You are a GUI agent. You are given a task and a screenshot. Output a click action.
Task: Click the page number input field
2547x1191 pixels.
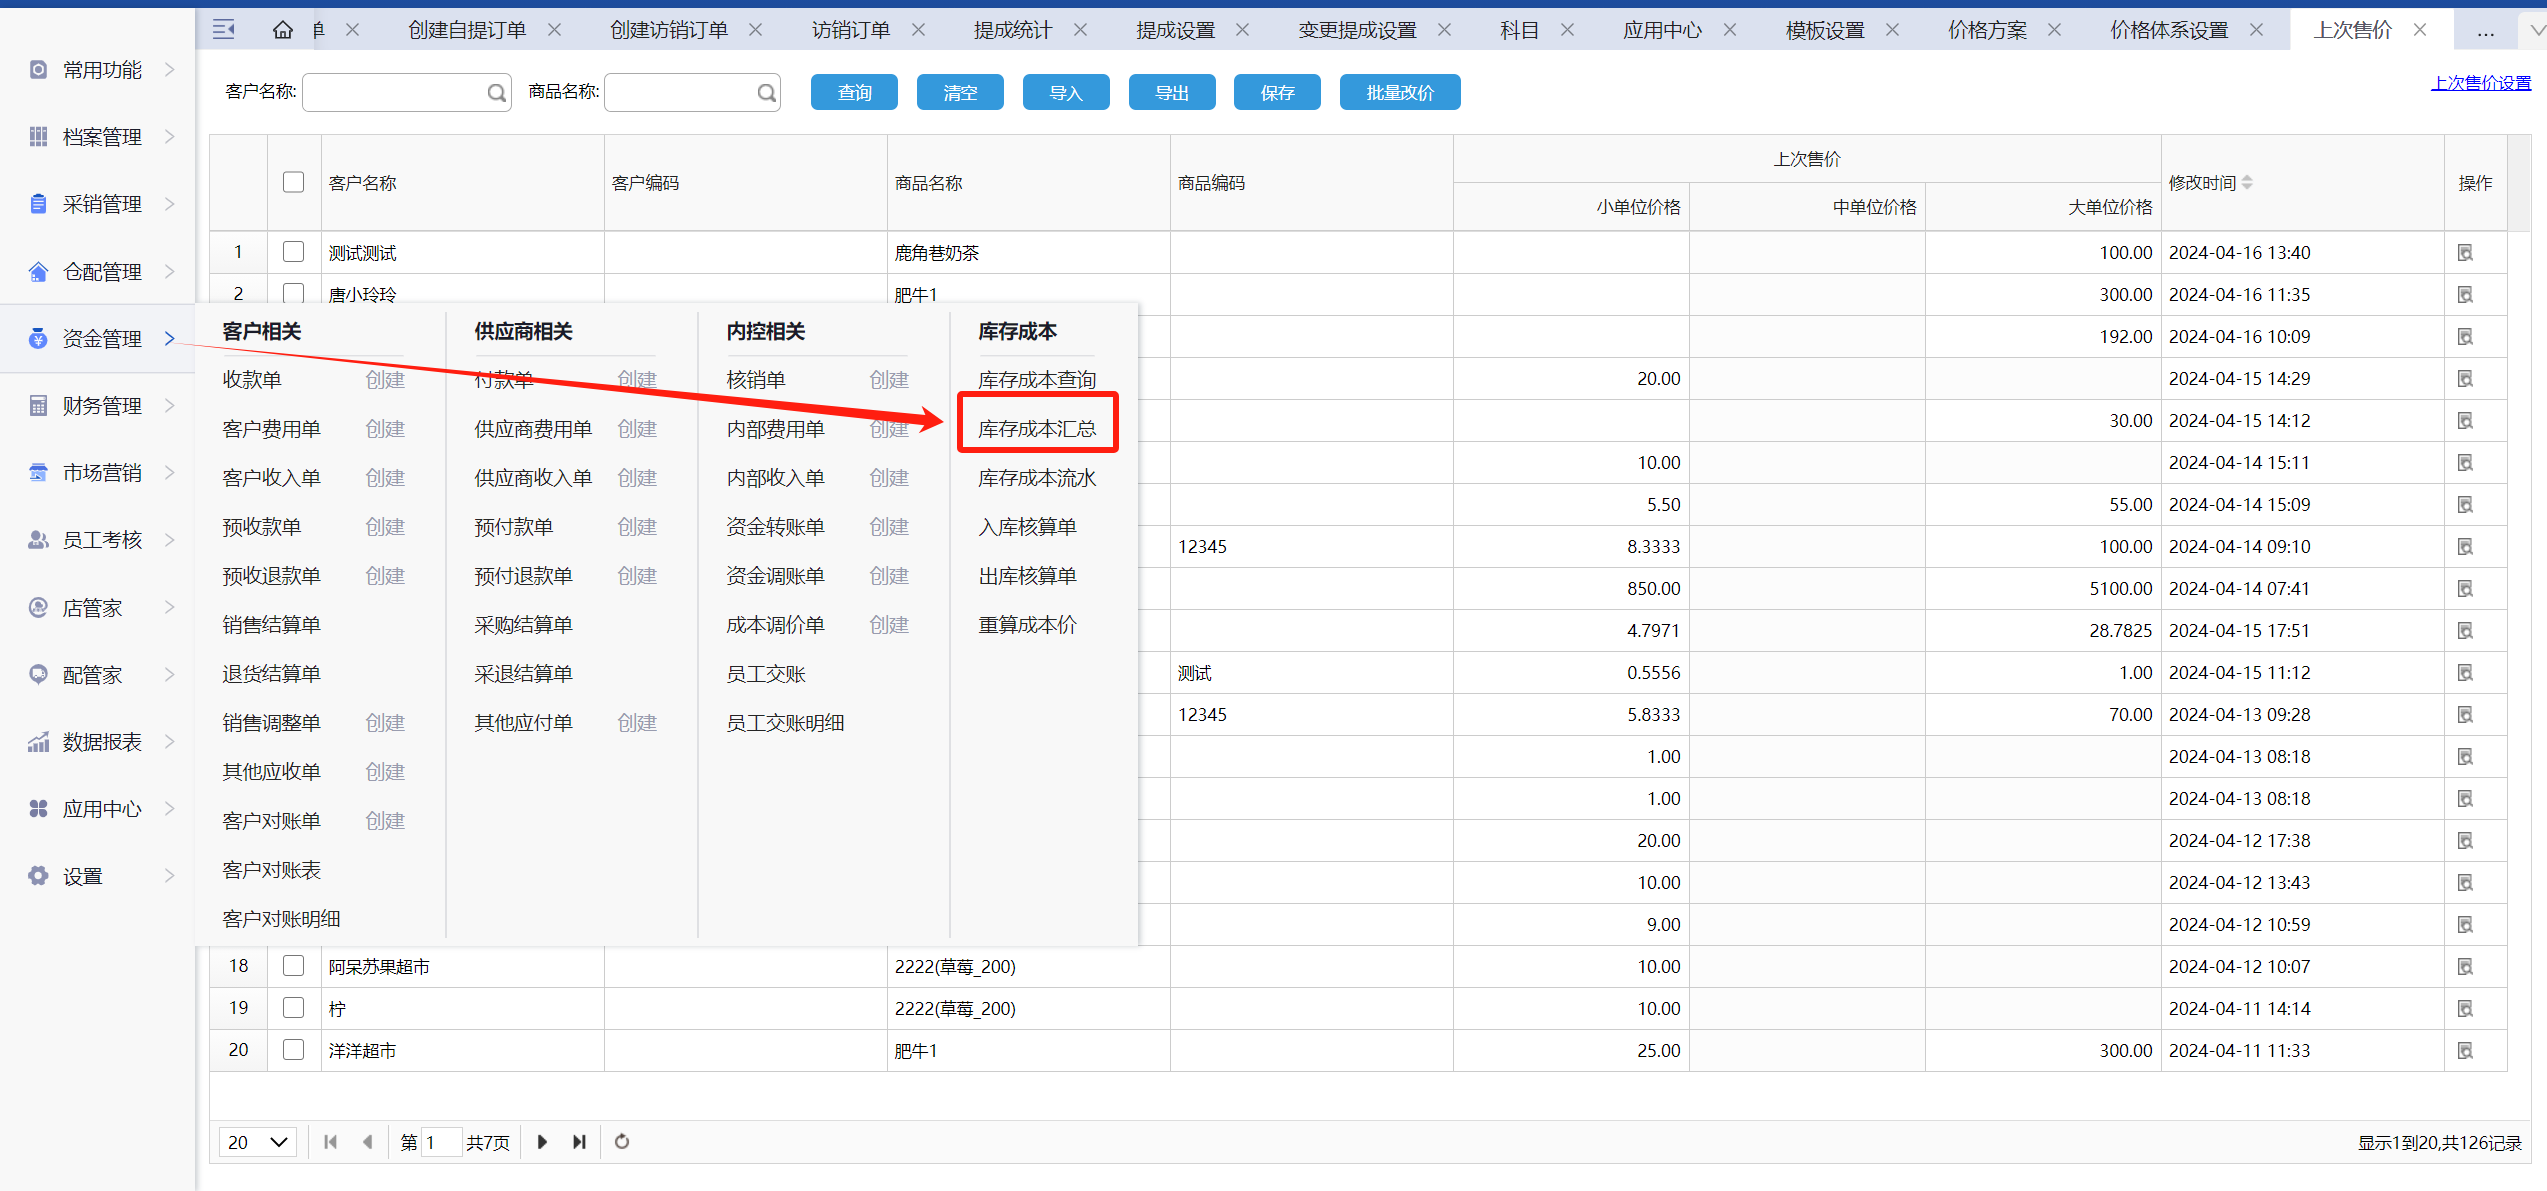[440, 1142]
